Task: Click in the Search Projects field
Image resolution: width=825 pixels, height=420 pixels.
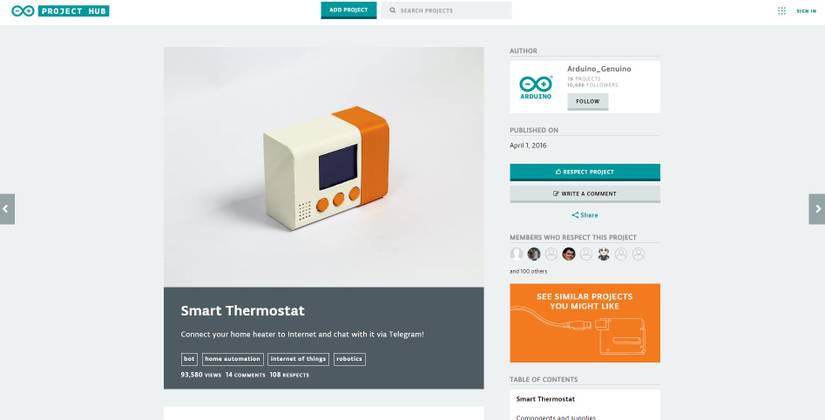Action: 447,10
